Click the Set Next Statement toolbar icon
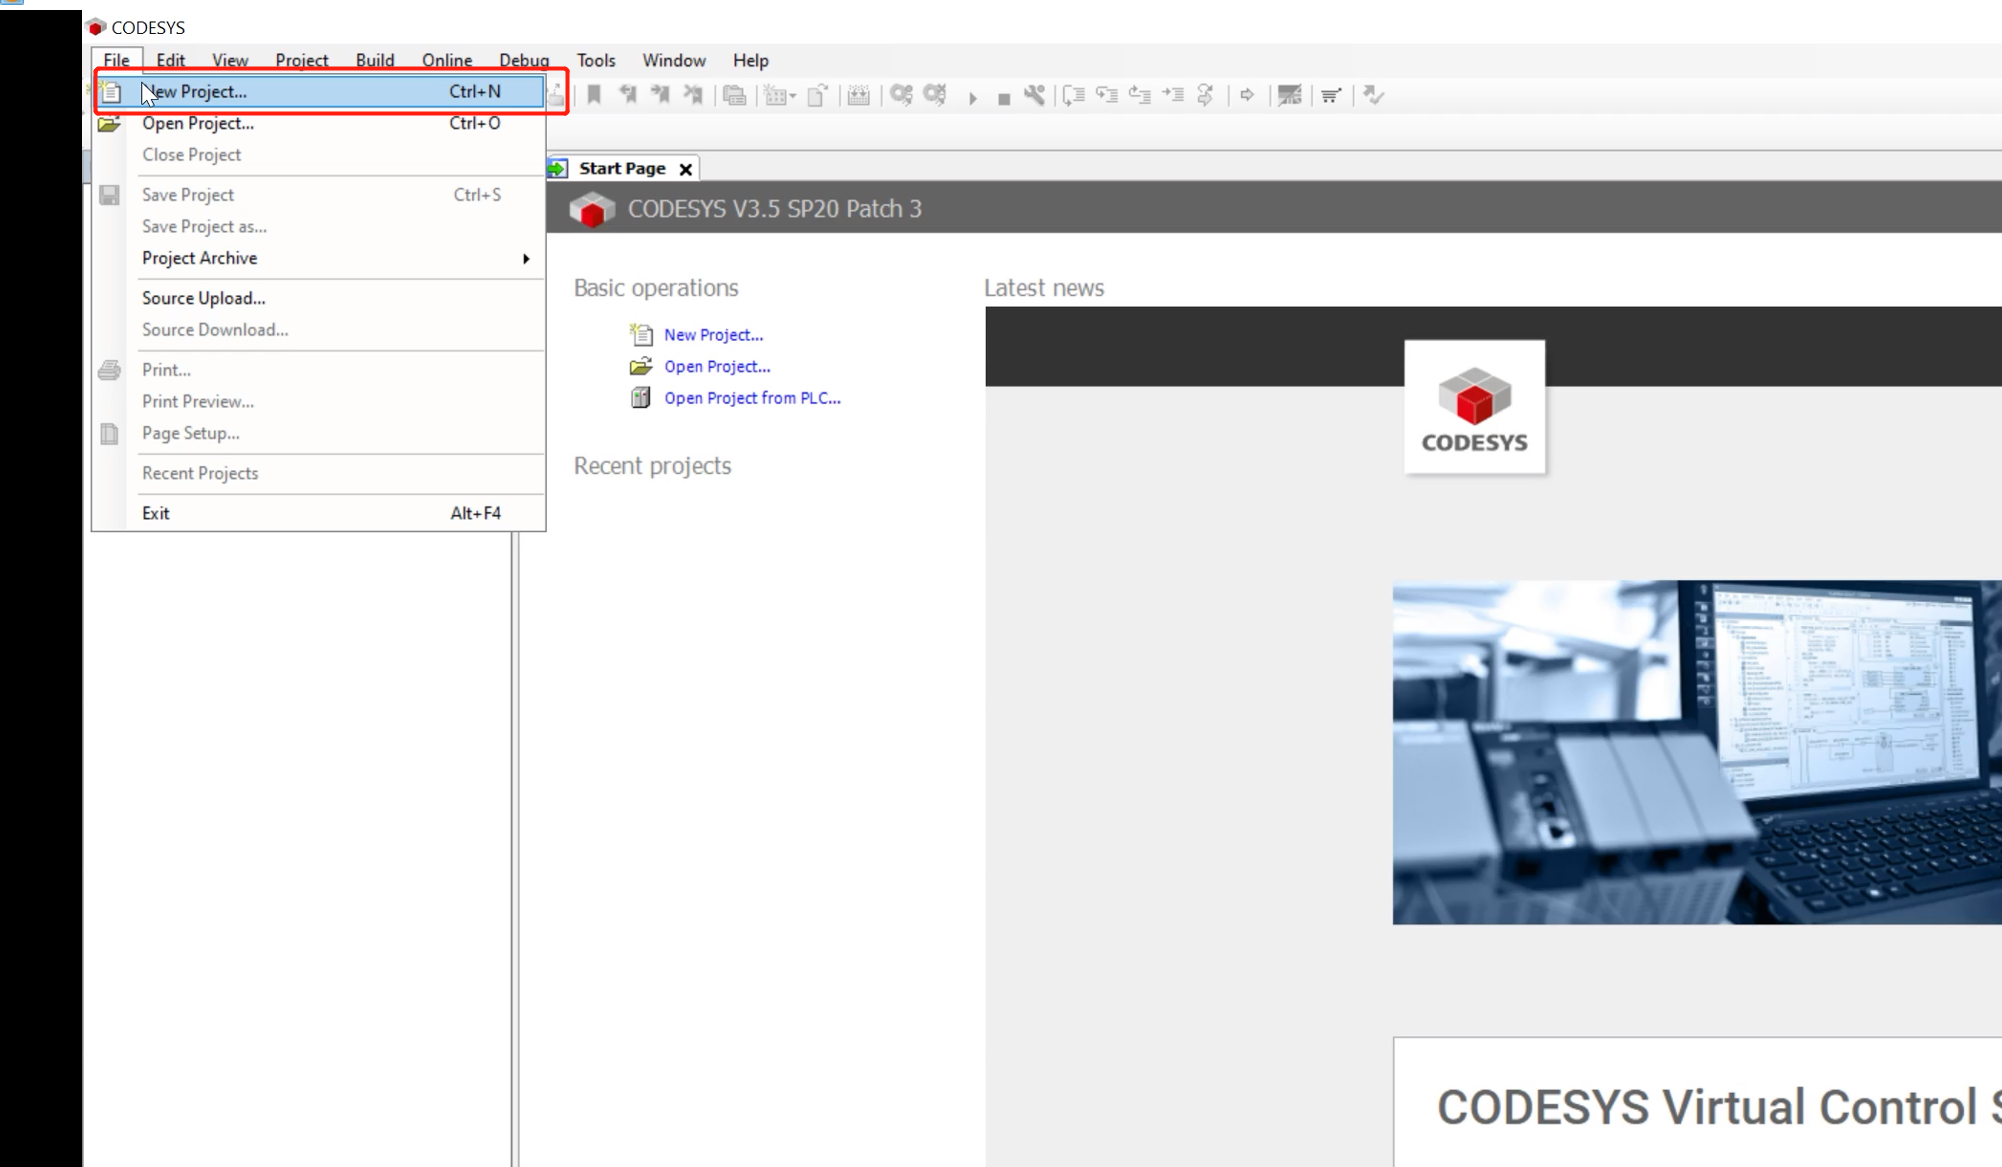 tap(1206, 95)
